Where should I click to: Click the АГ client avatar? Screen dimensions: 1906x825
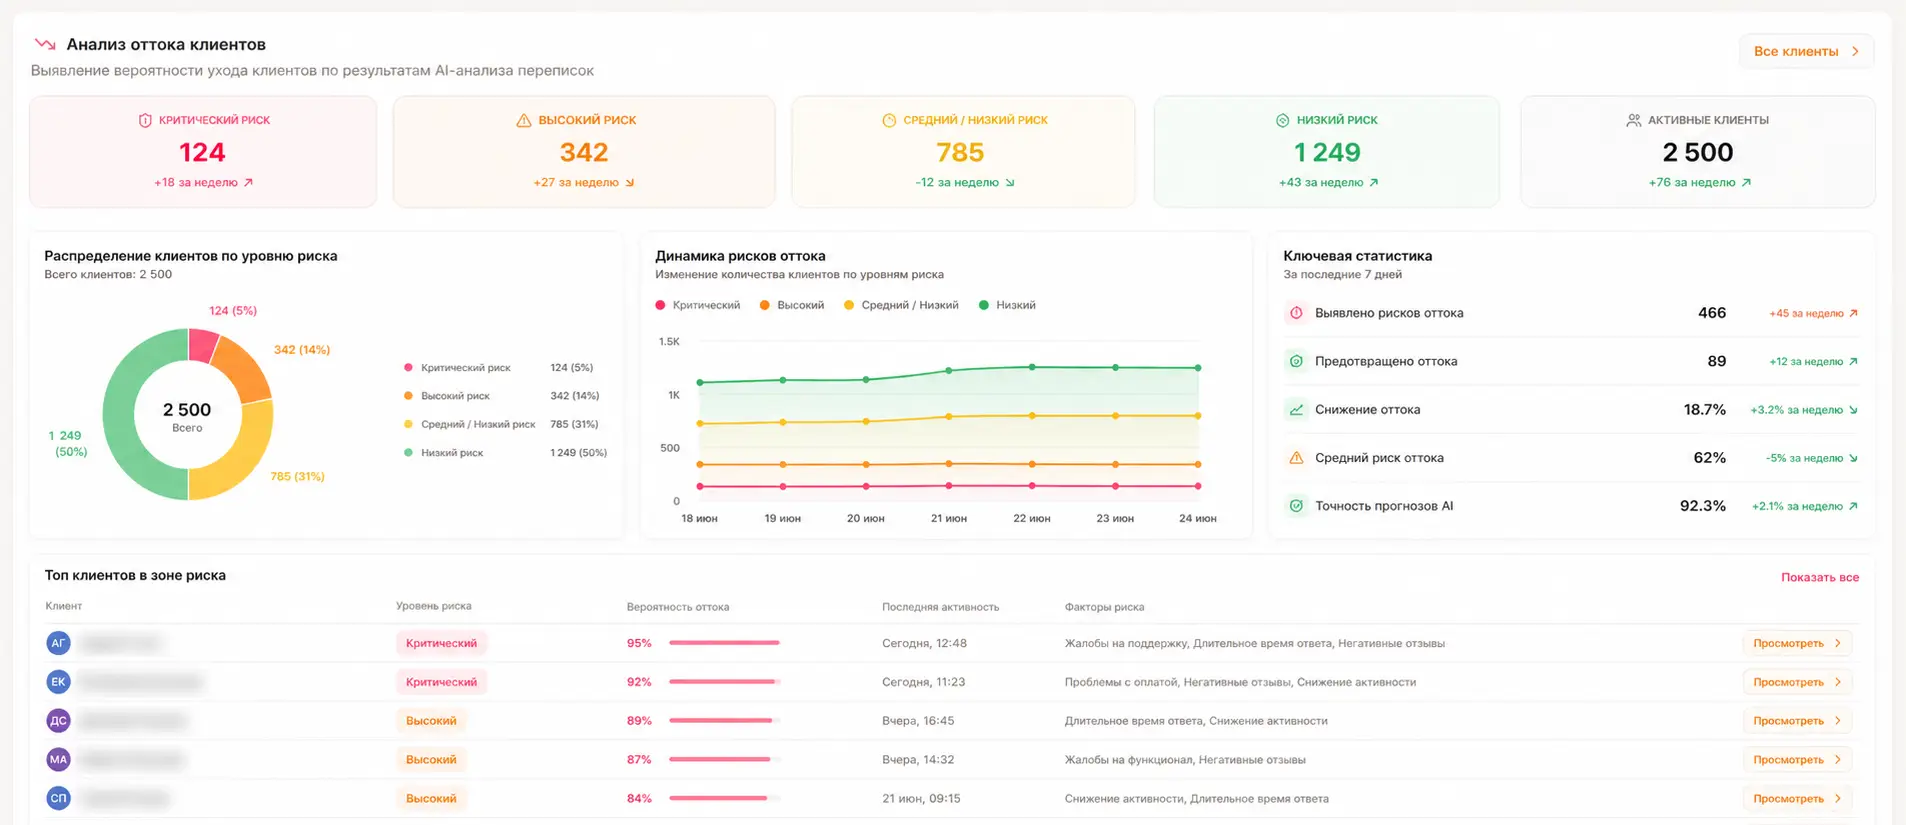pos(58,643)
